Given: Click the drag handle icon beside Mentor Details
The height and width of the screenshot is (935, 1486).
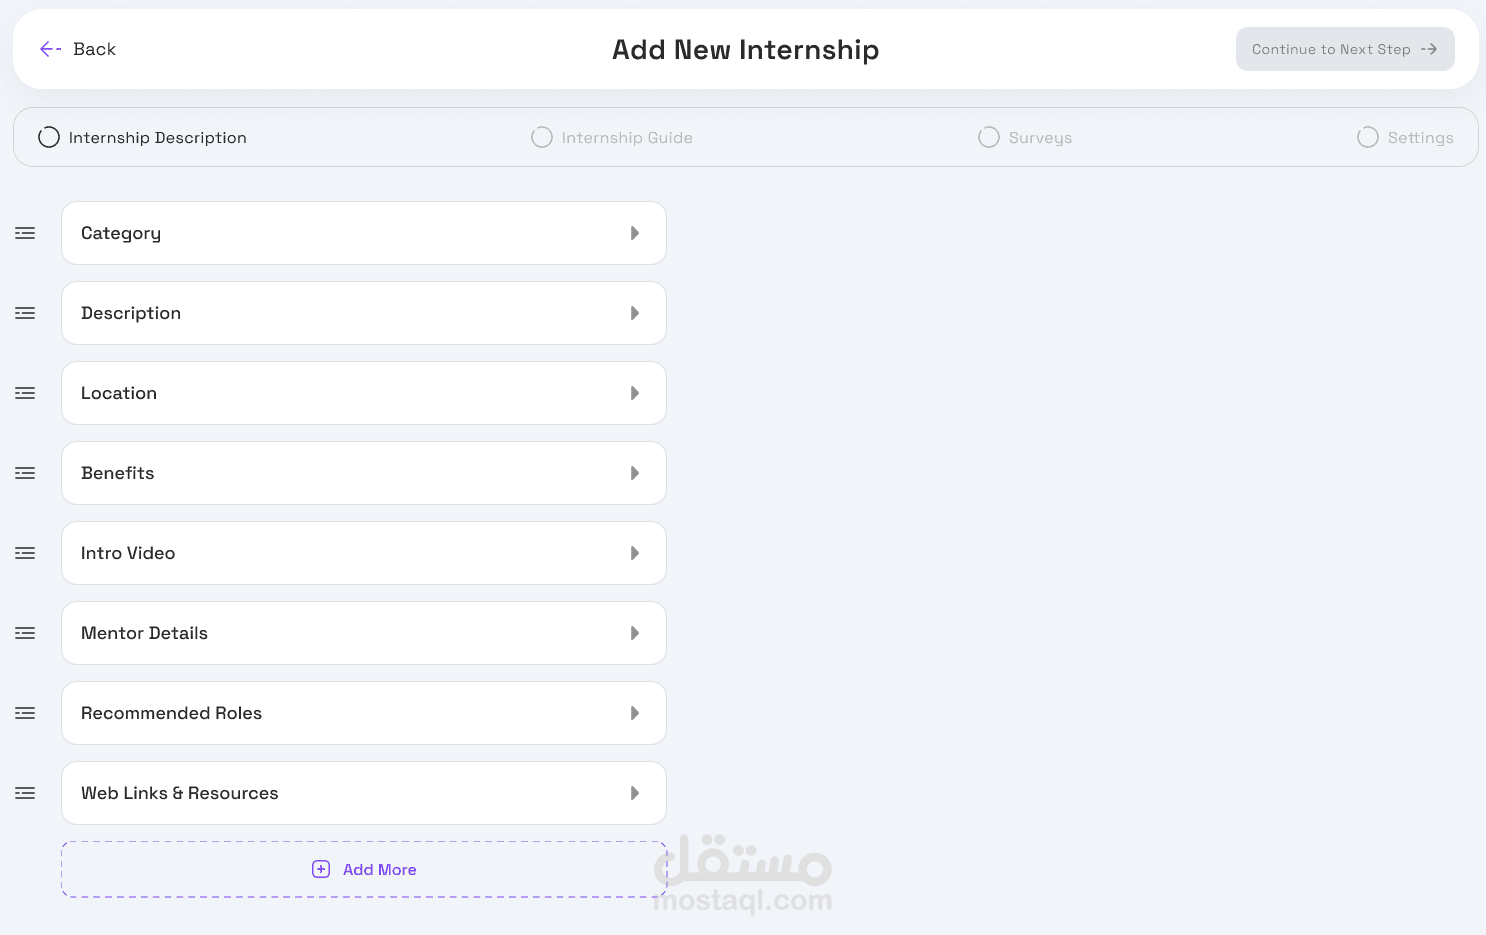Looking at the screenshot, I should [x=25, y=633].
